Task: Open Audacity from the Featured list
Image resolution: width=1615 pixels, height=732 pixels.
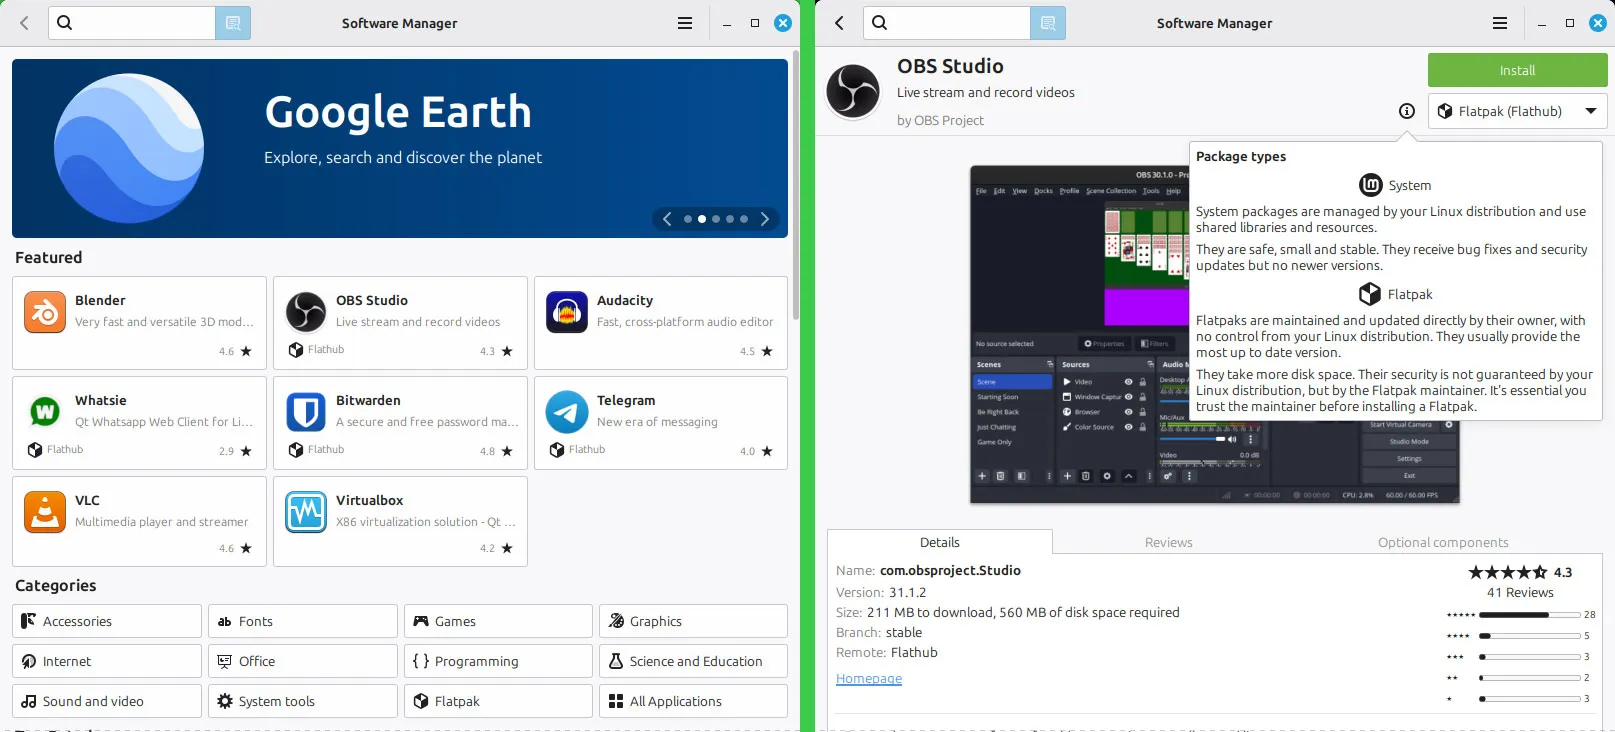Action: tap(661, 323)
